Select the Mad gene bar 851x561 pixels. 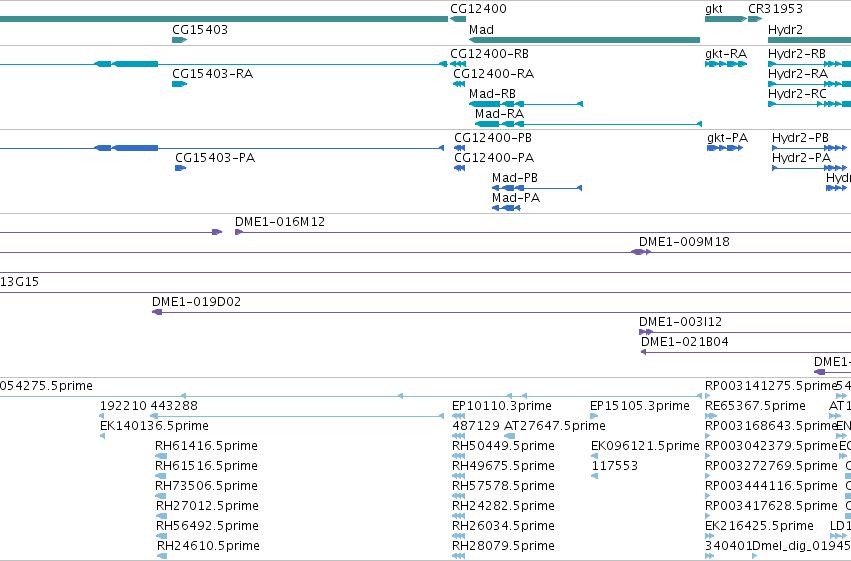coord(585,40)
